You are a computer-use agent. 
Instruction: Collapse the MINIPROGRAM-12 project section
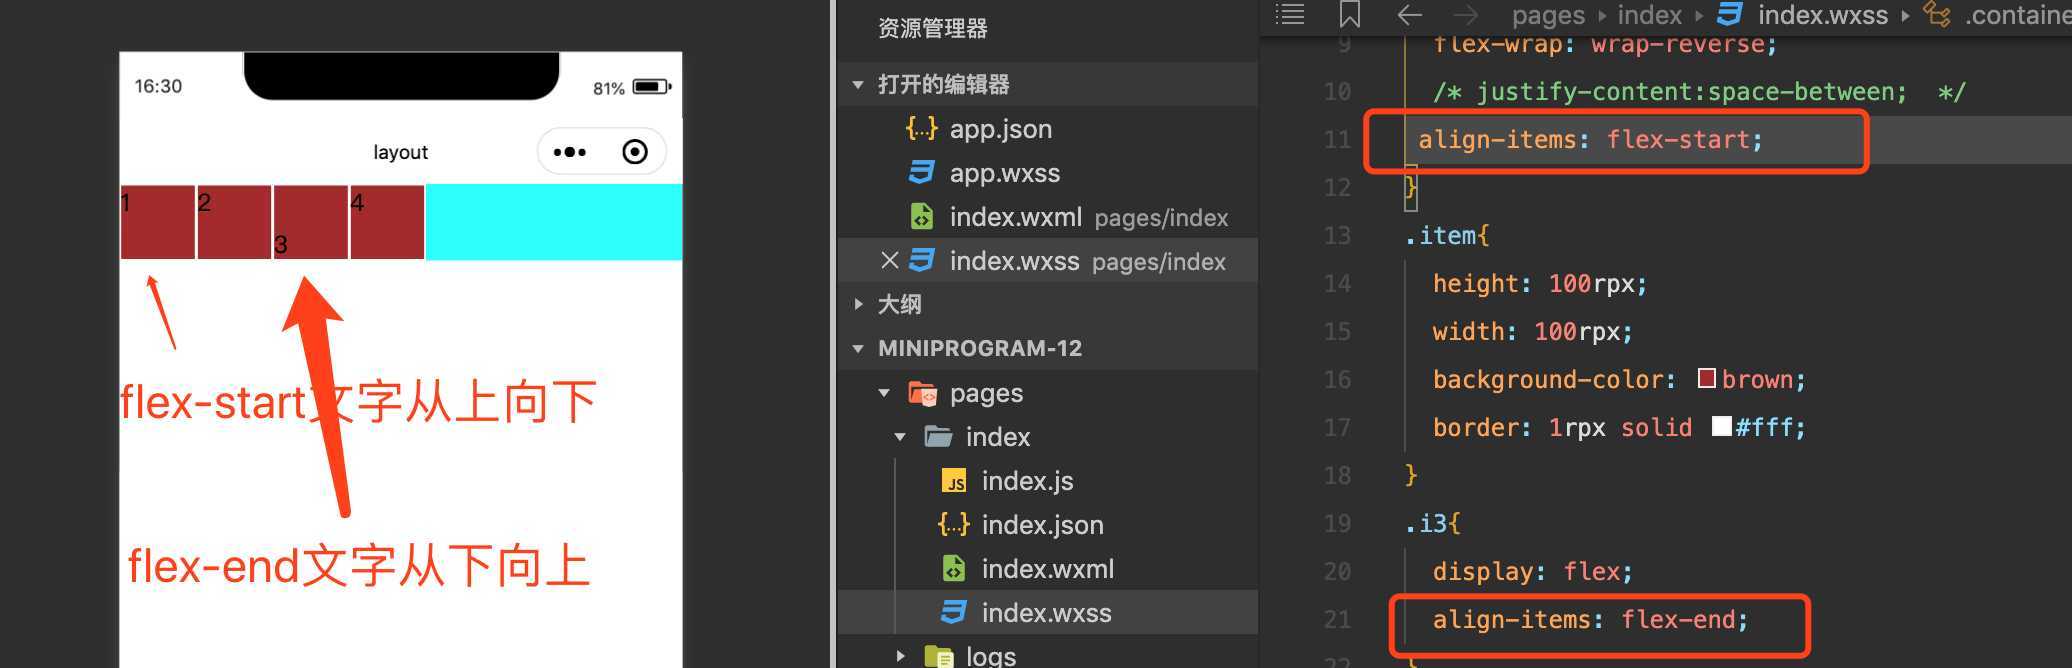(858, 348)
